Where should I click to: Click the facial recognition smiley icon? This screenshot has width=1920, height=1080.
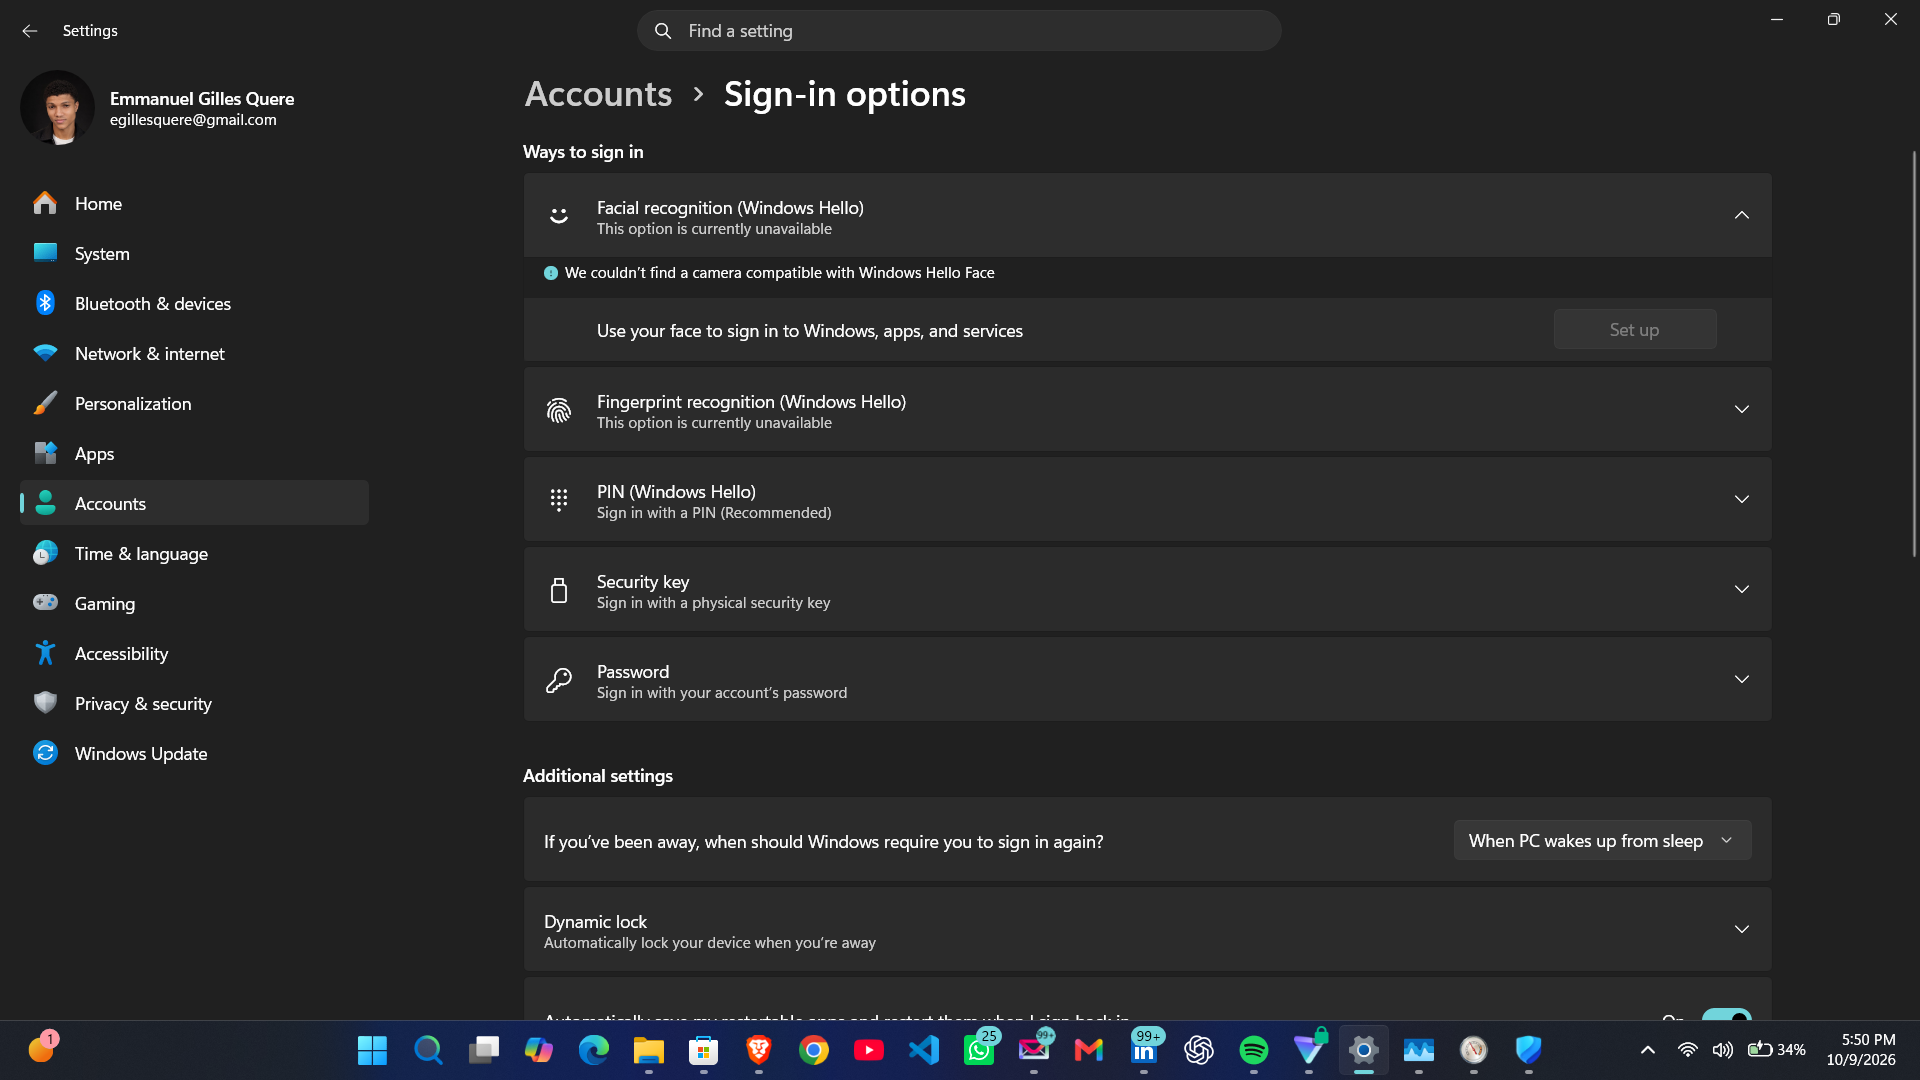click(x=559, y=215)
